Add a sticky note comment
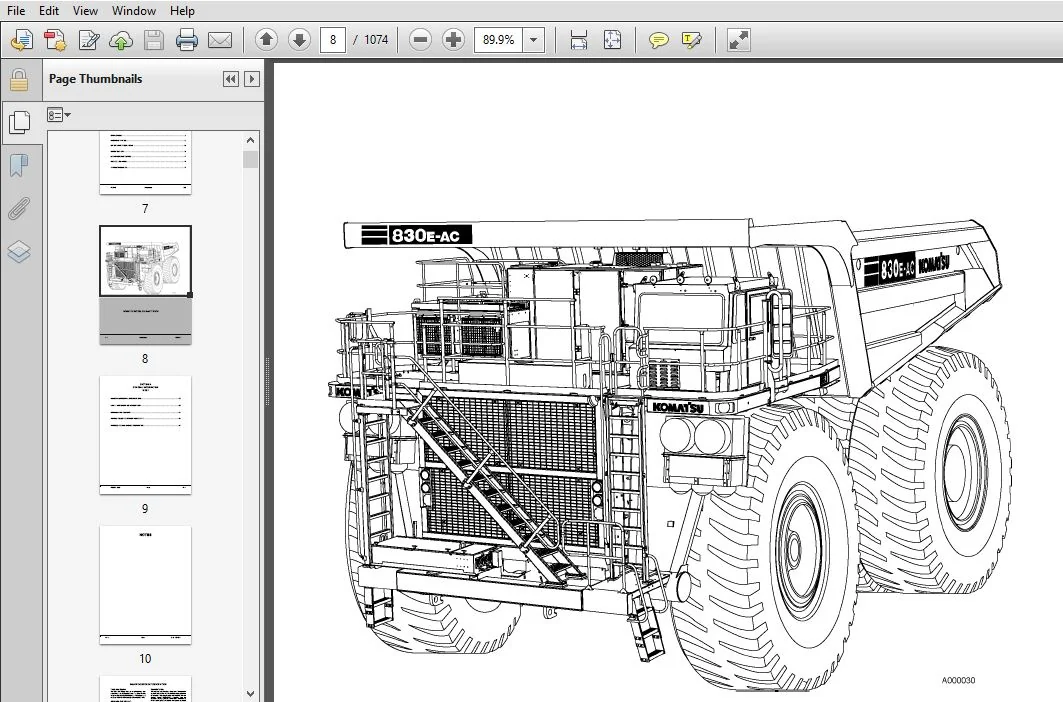Screen dimensions: 1063x702 pyautogui.click(x=658, y=40)
